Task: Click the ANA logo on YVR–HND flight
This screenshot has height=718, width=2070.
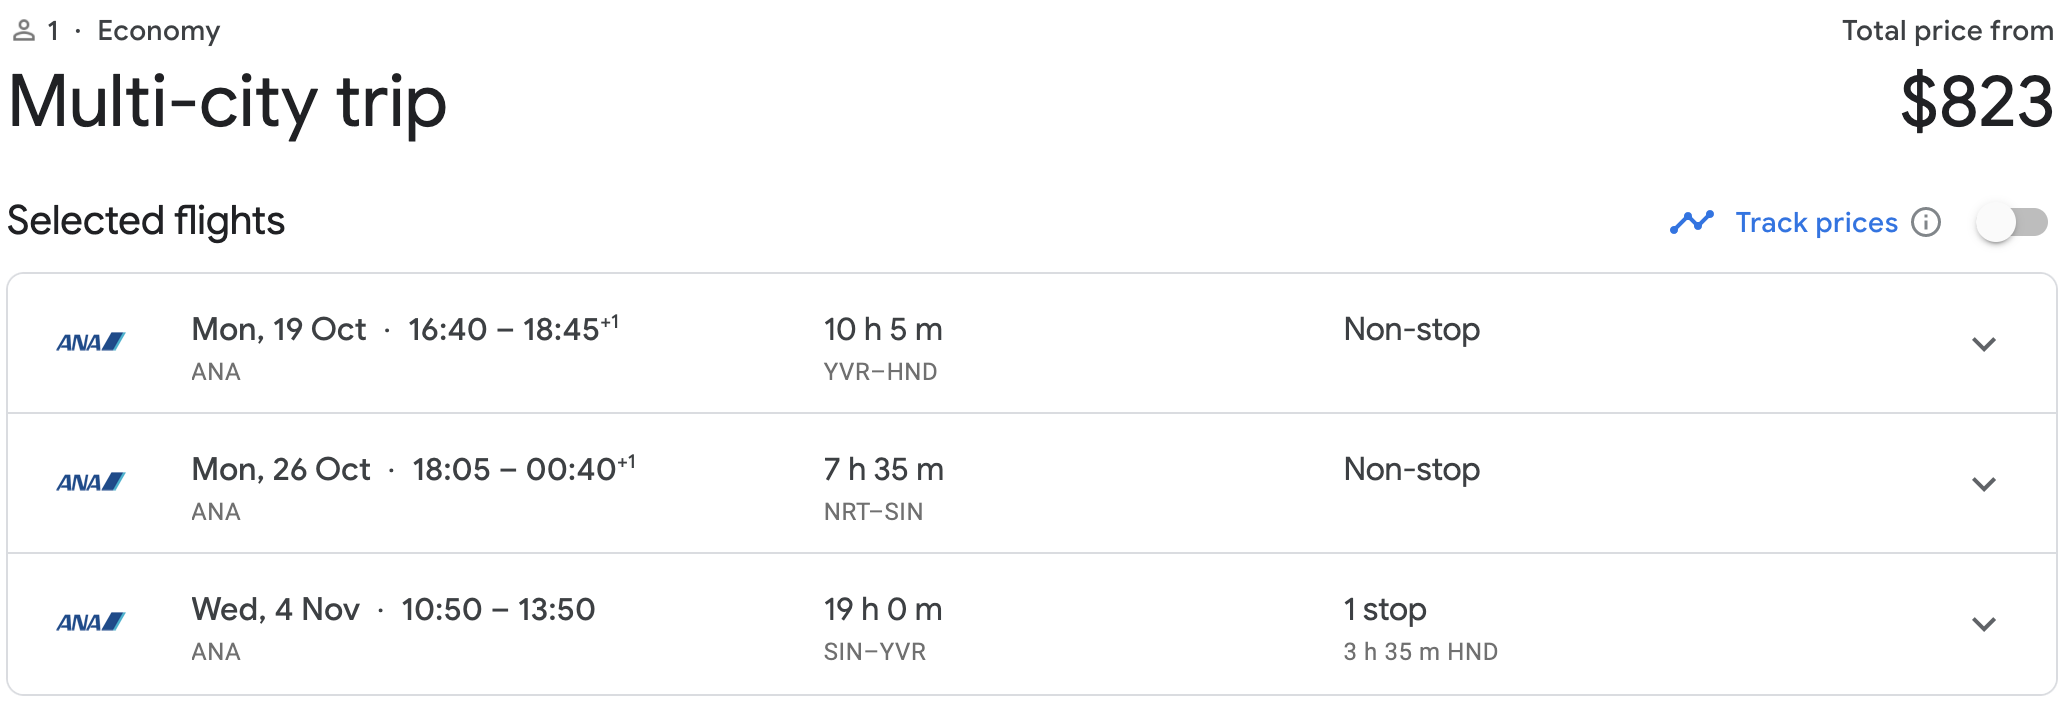Action: pos(90,342)
